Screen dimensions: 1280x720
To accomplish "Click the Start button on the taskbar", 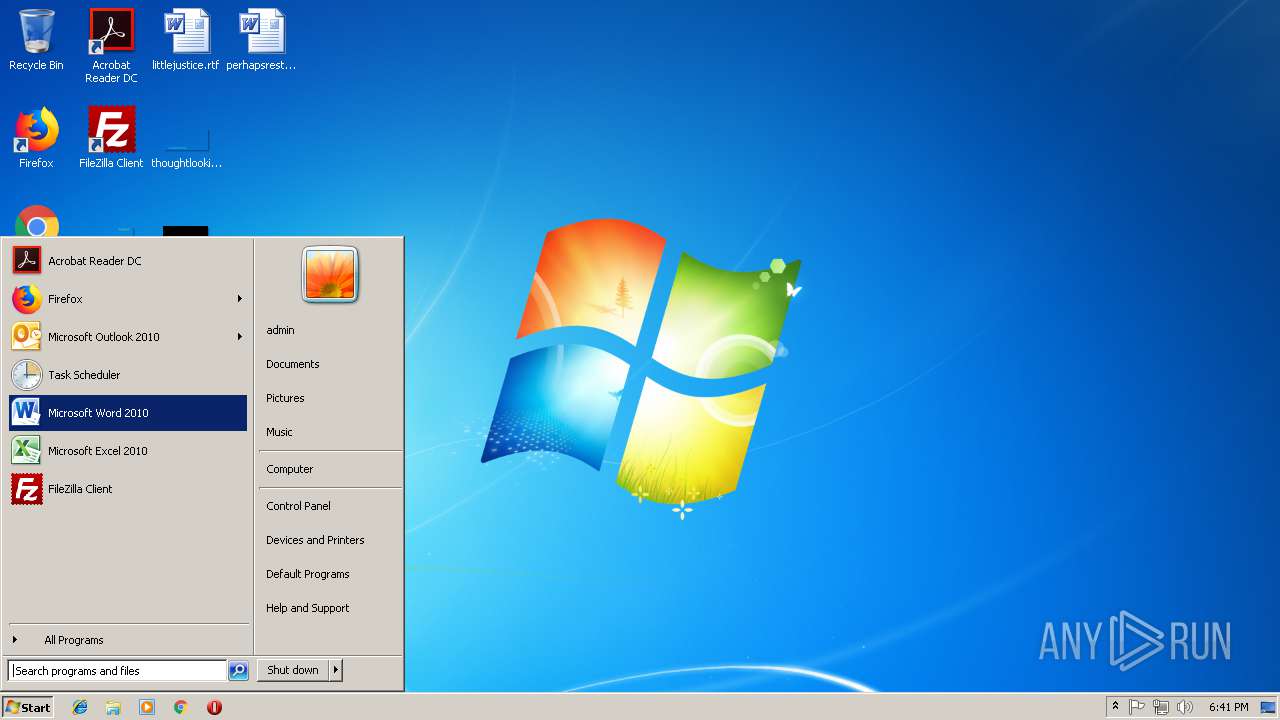I will (28, 707).
